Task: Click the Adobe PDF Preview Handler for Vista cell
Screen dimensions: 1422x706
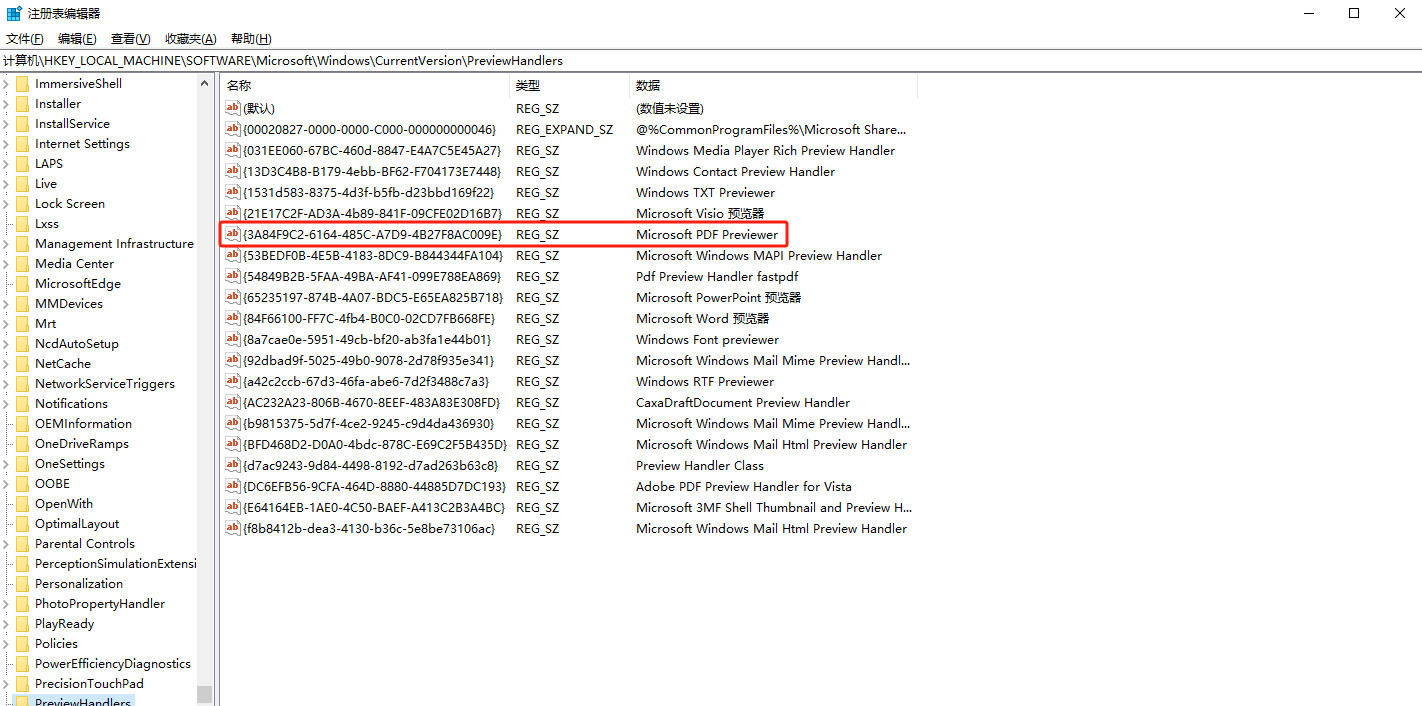Action: coord(744,486)
